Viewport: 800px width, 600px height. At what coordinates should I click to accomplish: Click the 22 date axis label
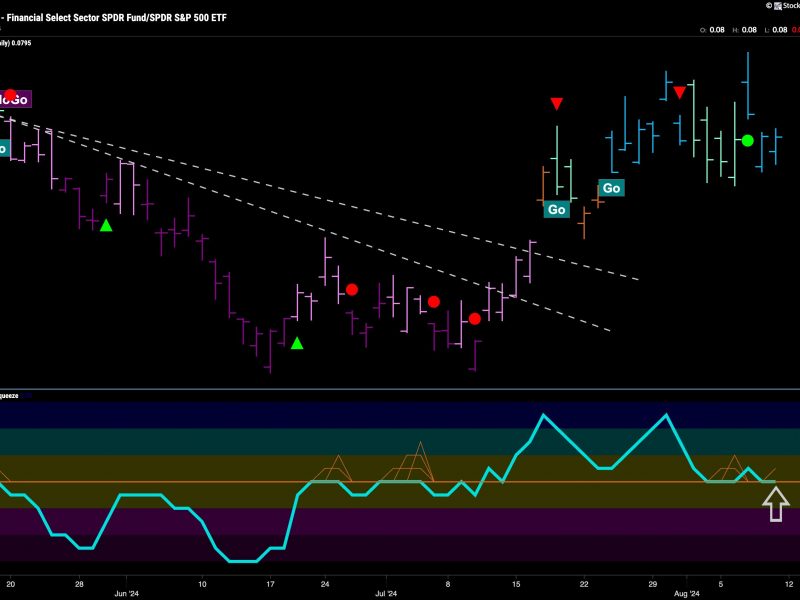pos(584,584)
